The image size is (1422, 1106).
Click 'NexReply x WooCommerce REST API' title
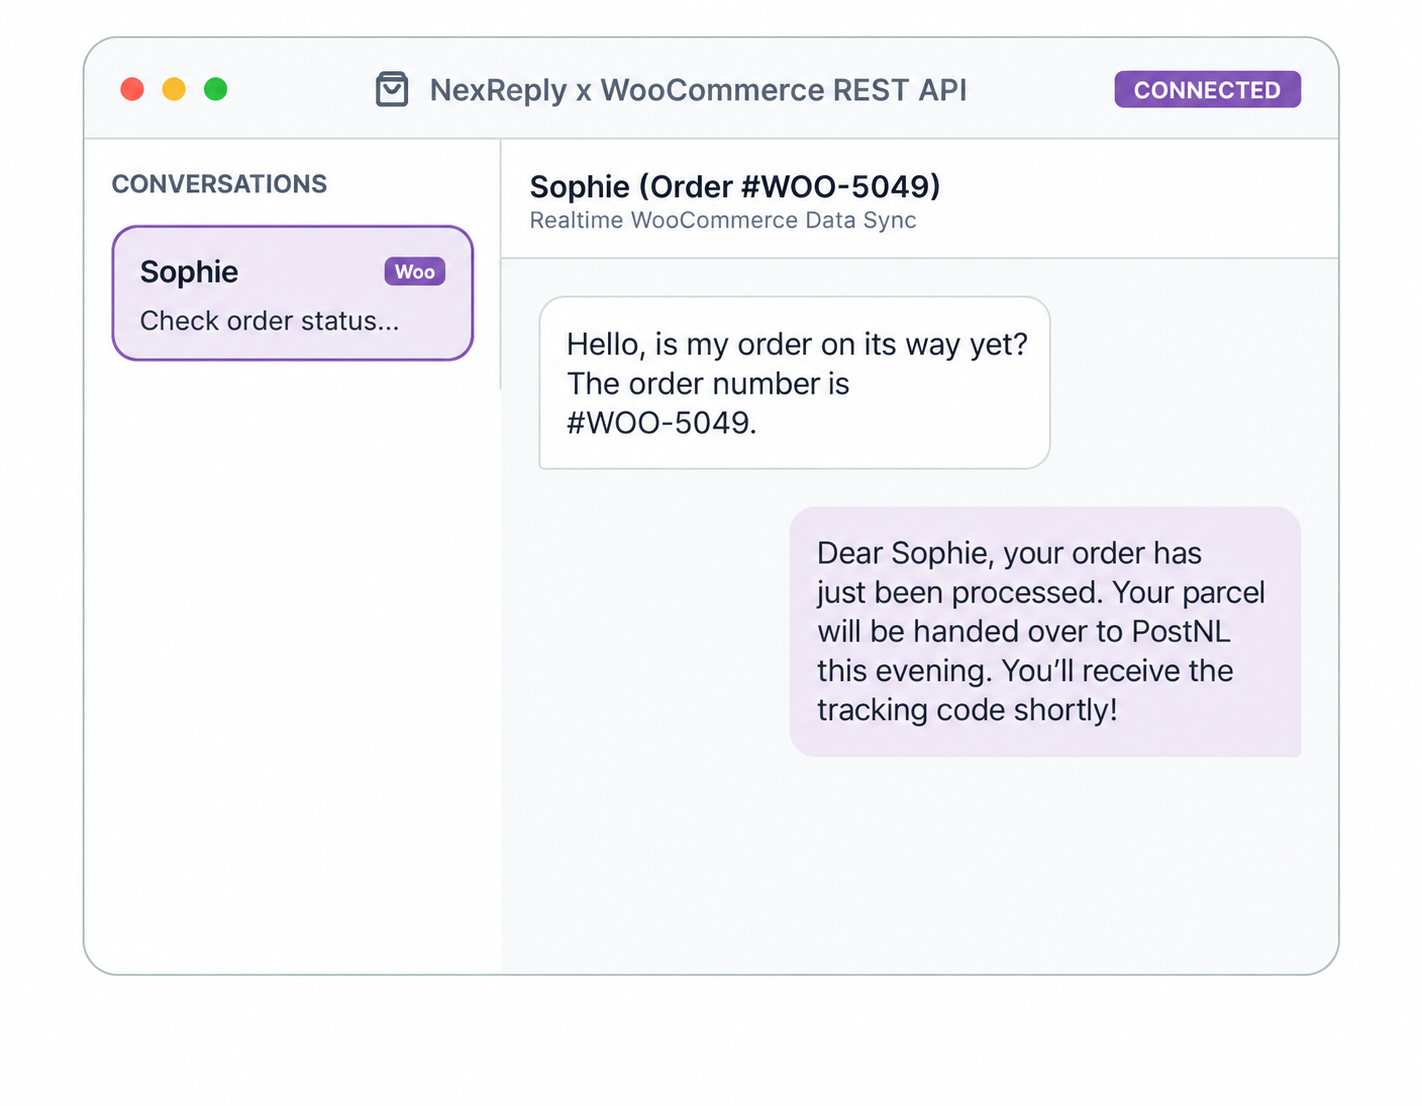[x=698, y=90]
